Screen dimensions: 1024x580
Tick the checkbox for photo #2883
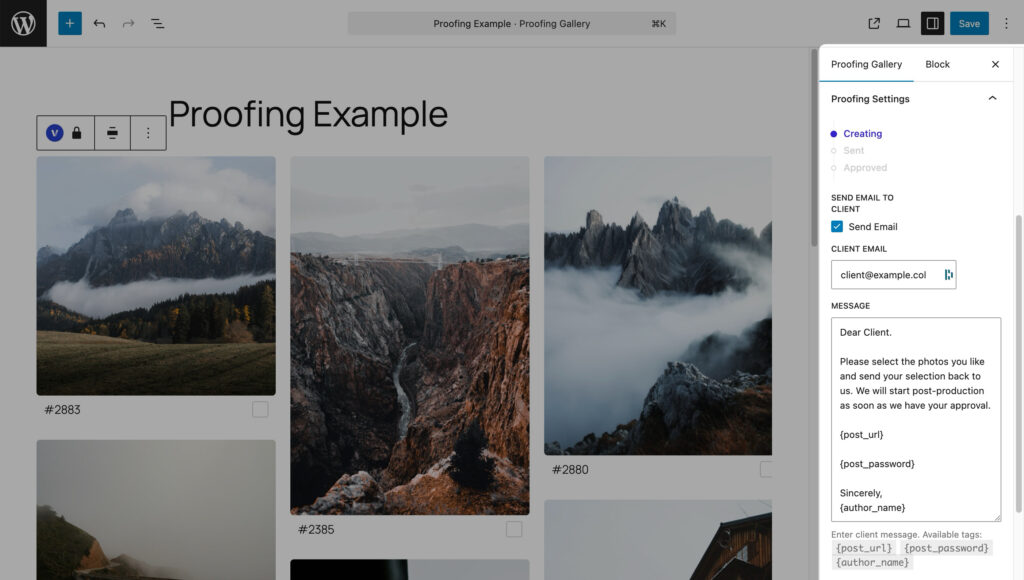click(x=260, y=409)
